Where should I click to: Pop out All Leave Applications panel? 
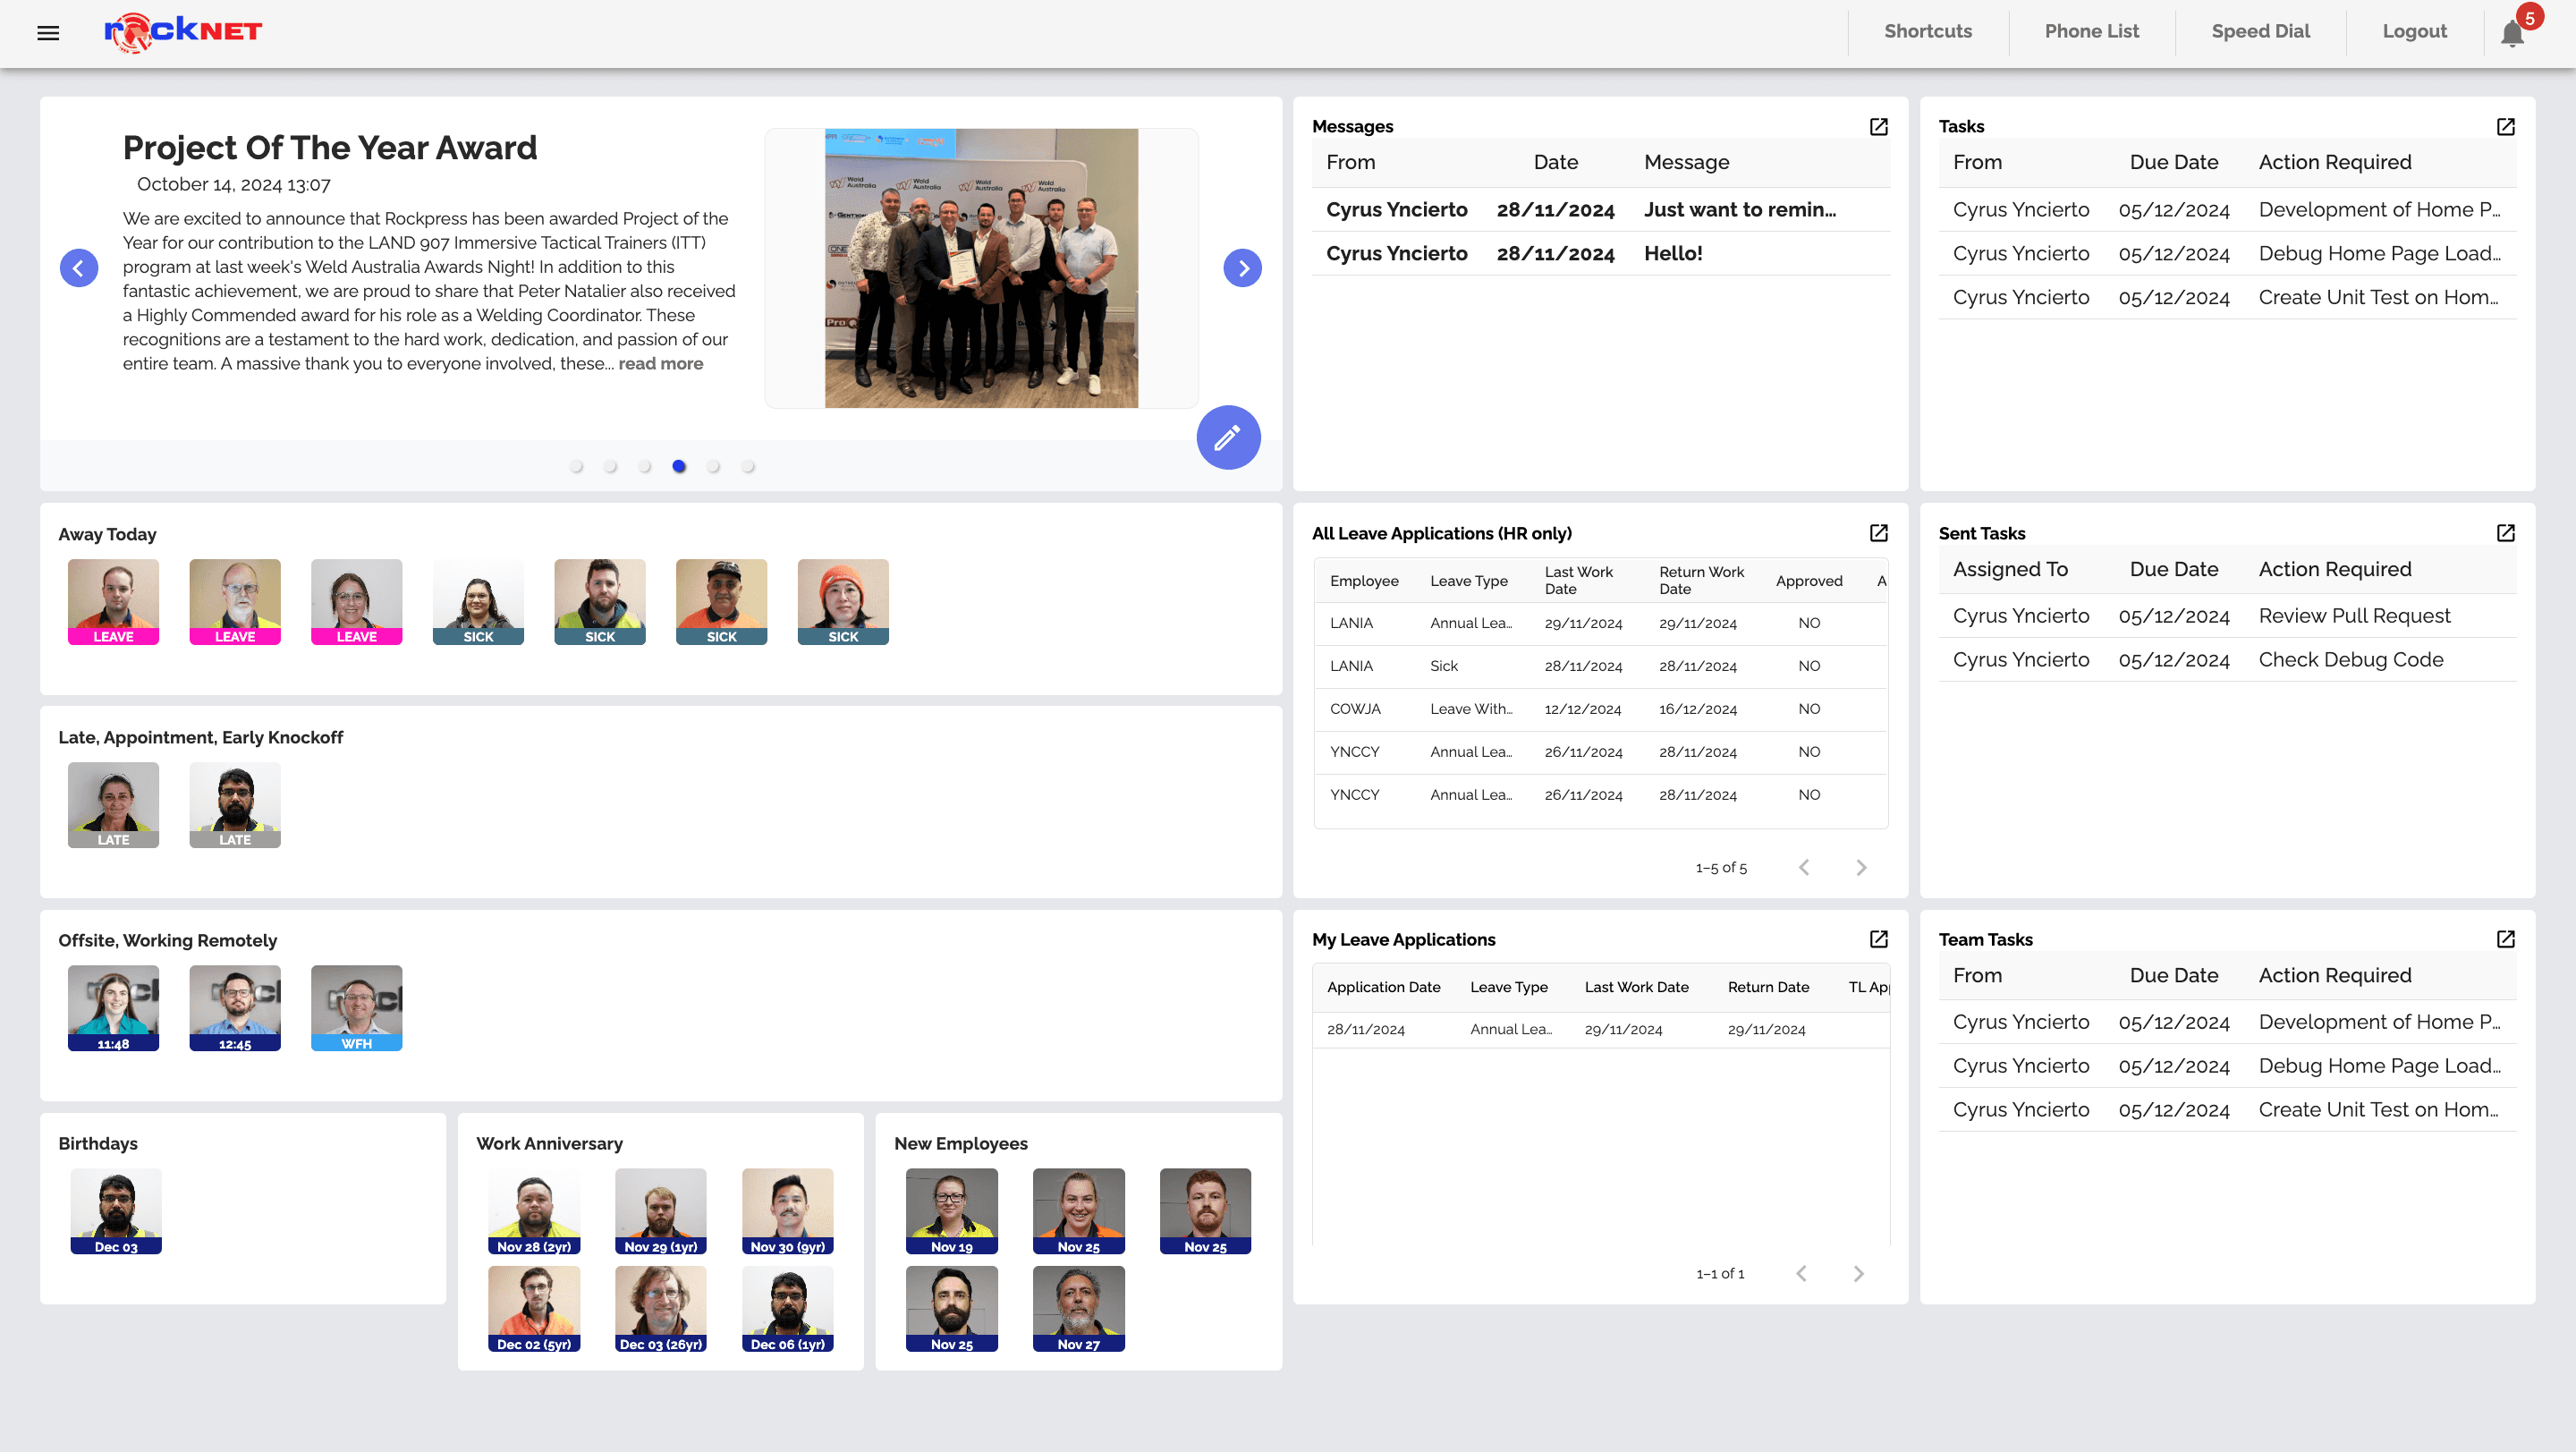[1879, 533]
